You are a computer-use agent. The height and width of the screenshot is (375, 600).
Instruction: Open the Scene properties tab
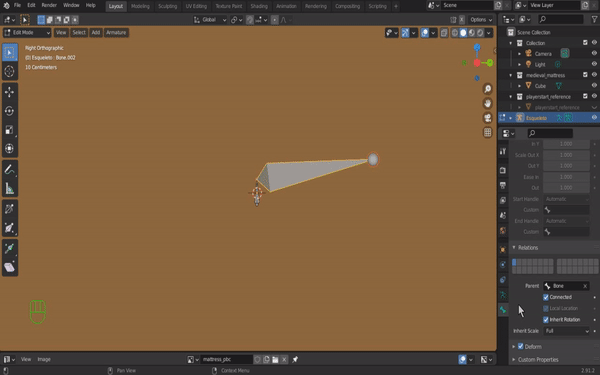click(x=503, y=215)
